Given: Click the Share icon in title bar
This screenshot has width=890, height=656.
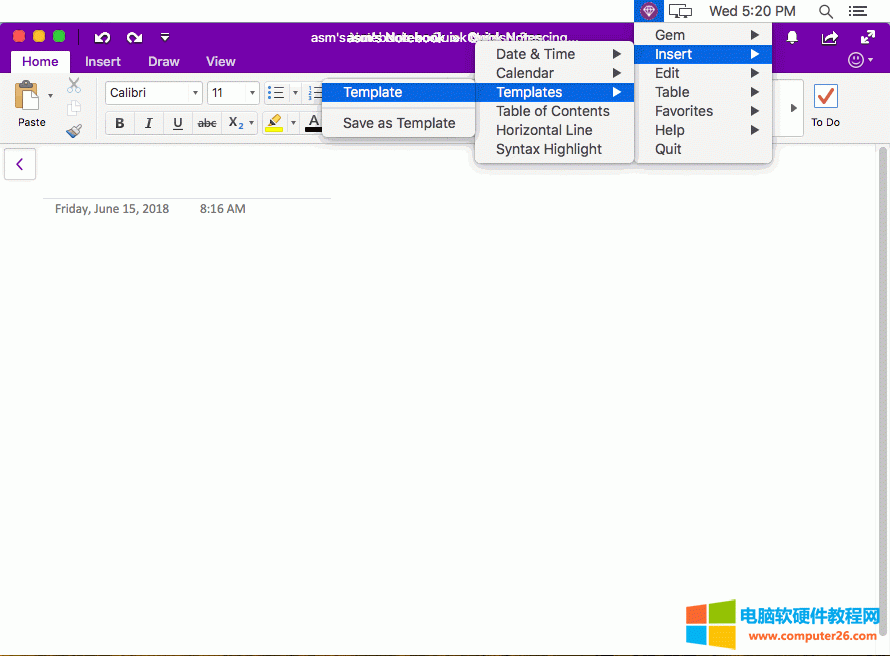Looking at the screenshot, I should point(829,38).
